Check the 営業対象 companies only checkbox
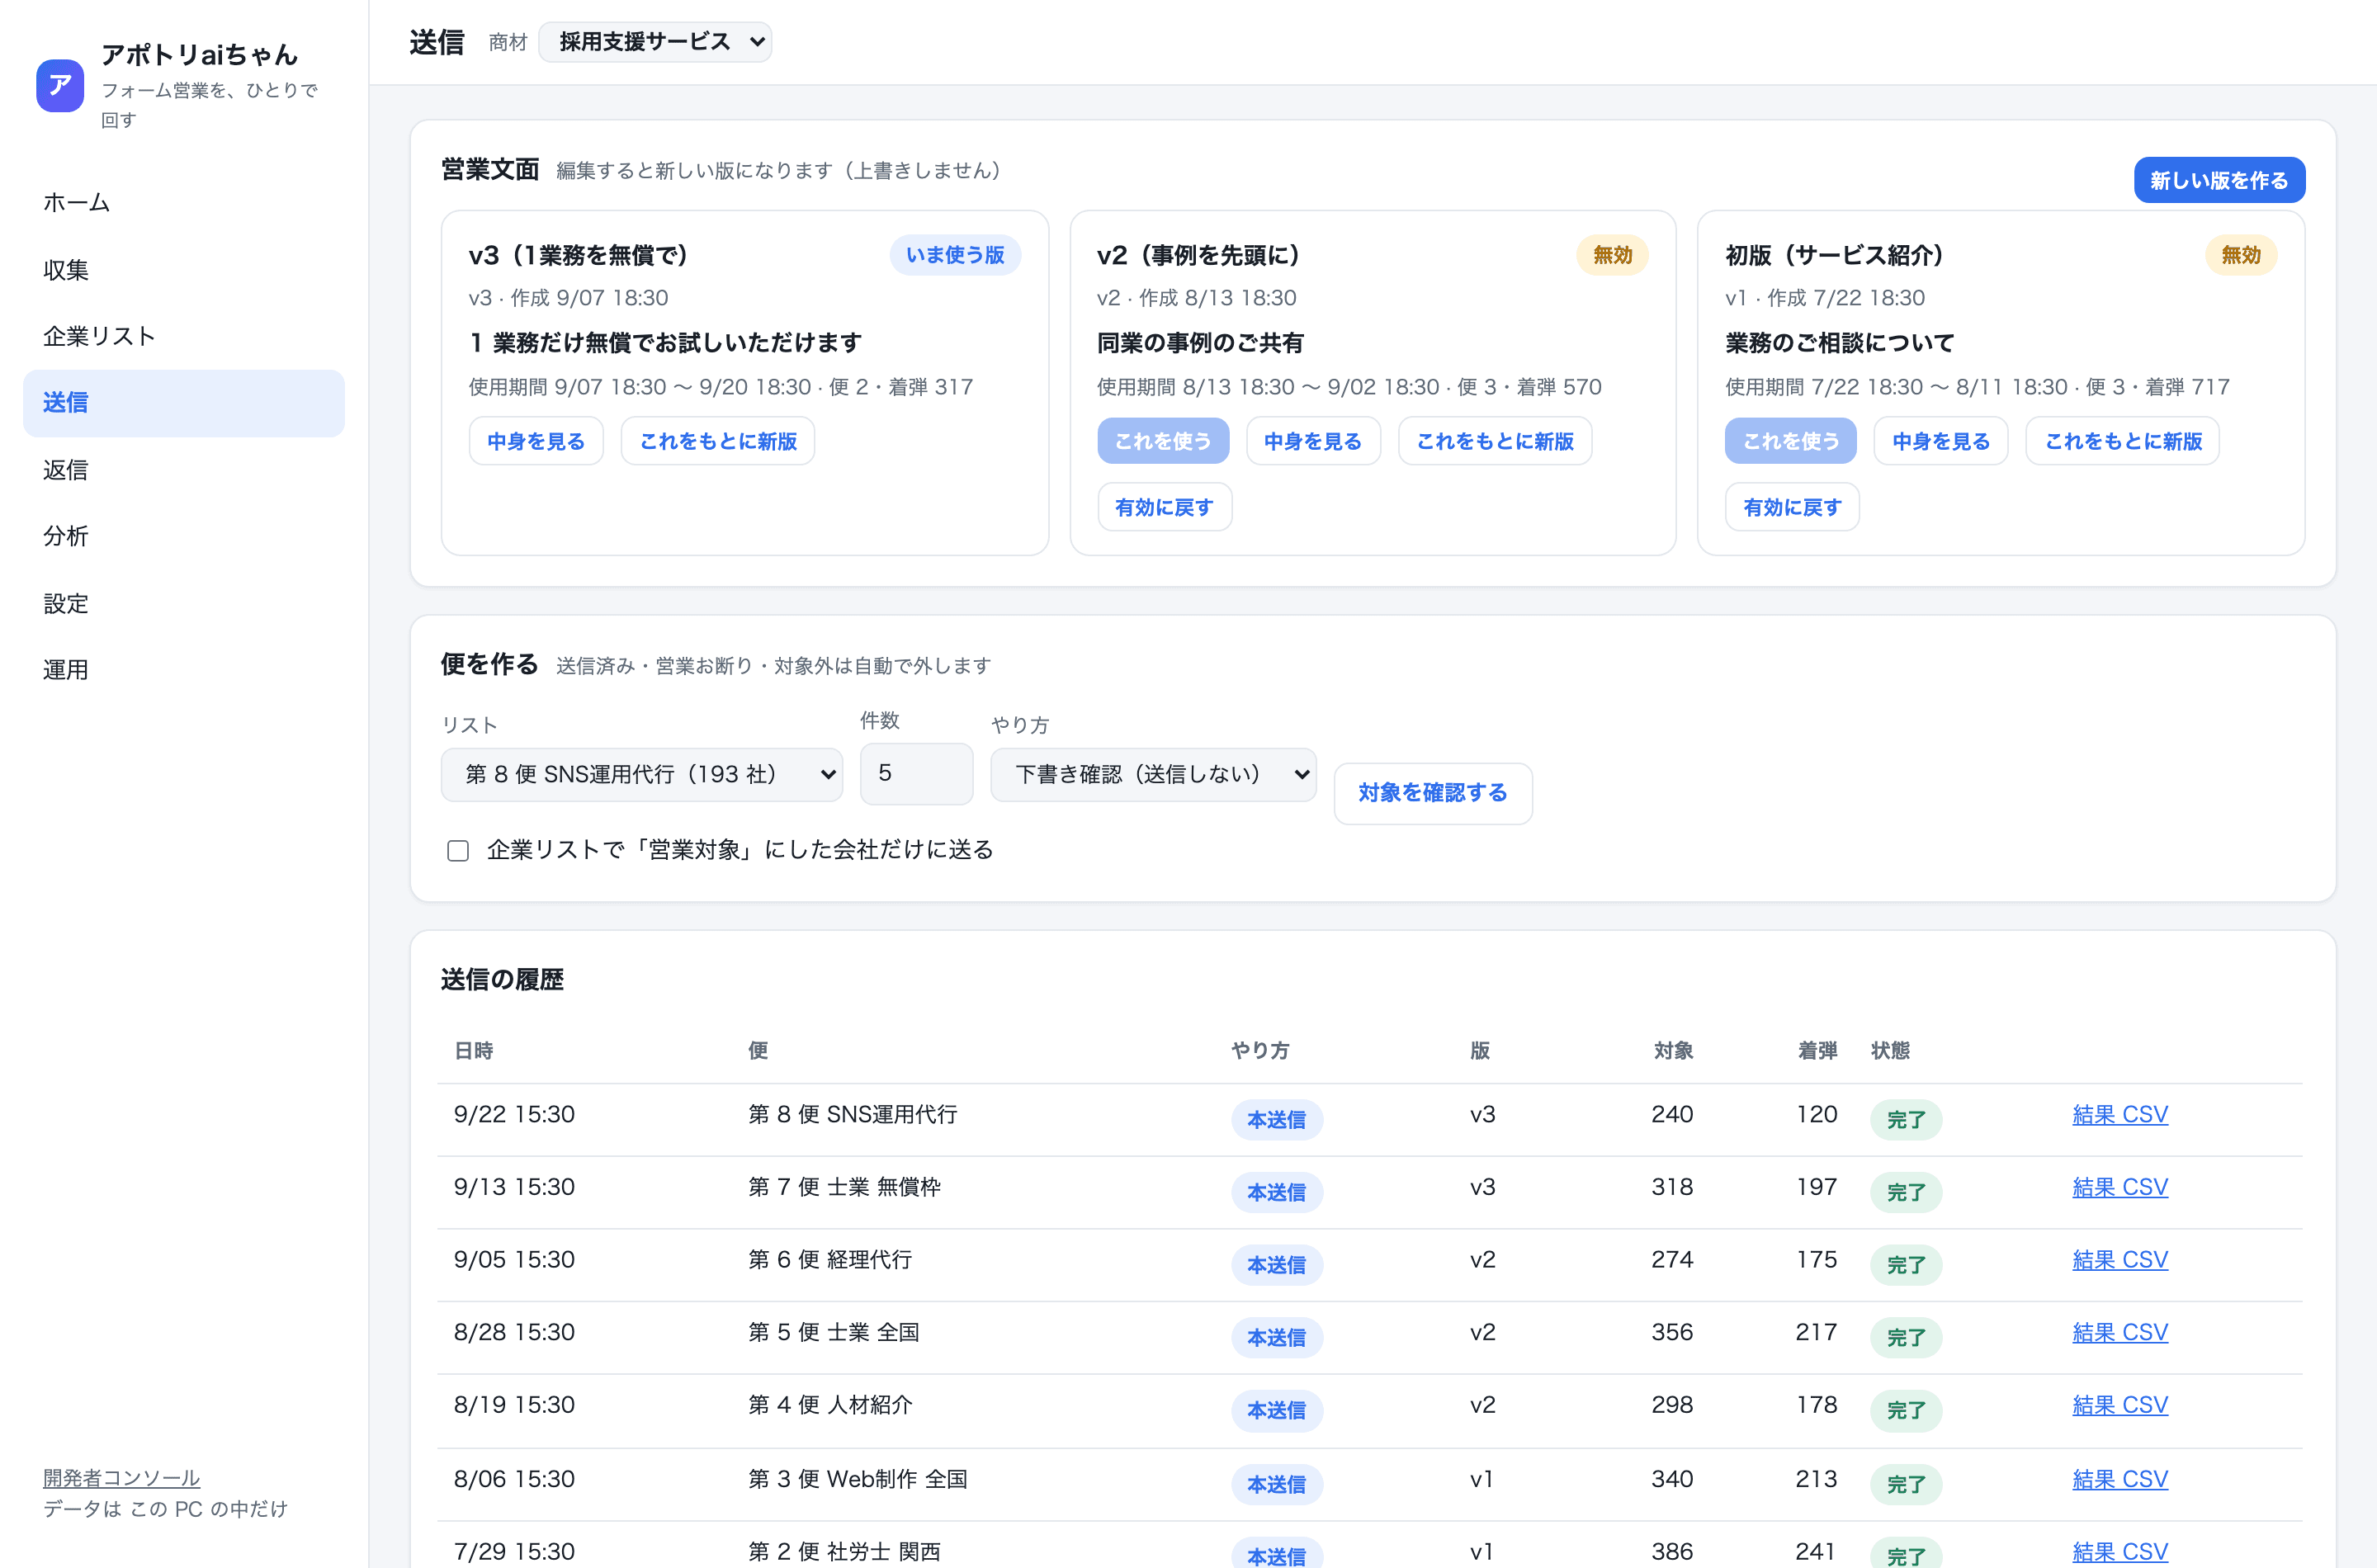This screenshot has height=1568, width=2377. point(458,850)
